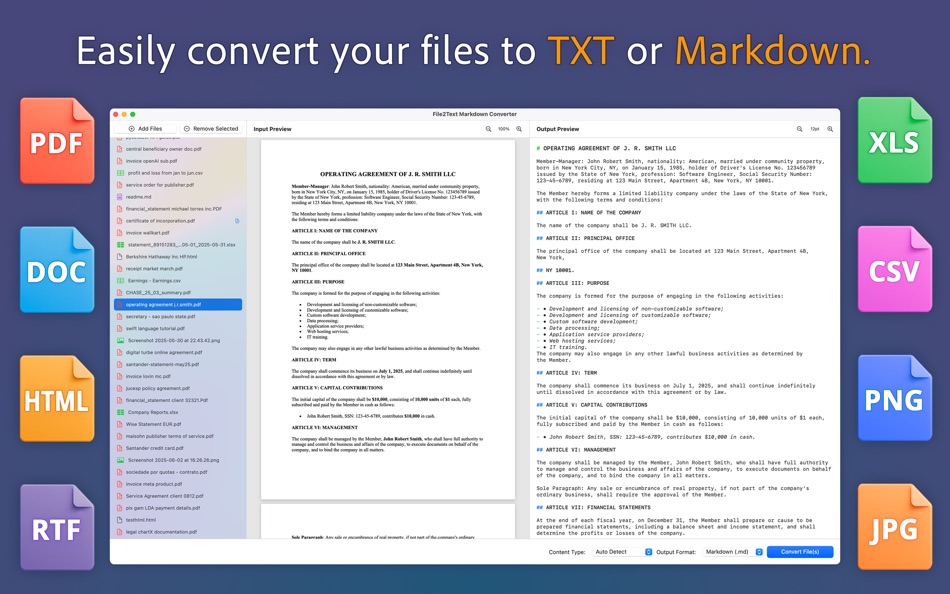Image resolution: width=950 pixels, height=594 pixels.
Task: Click the Convert File(s) button
Action: click(x=800, y=552)
